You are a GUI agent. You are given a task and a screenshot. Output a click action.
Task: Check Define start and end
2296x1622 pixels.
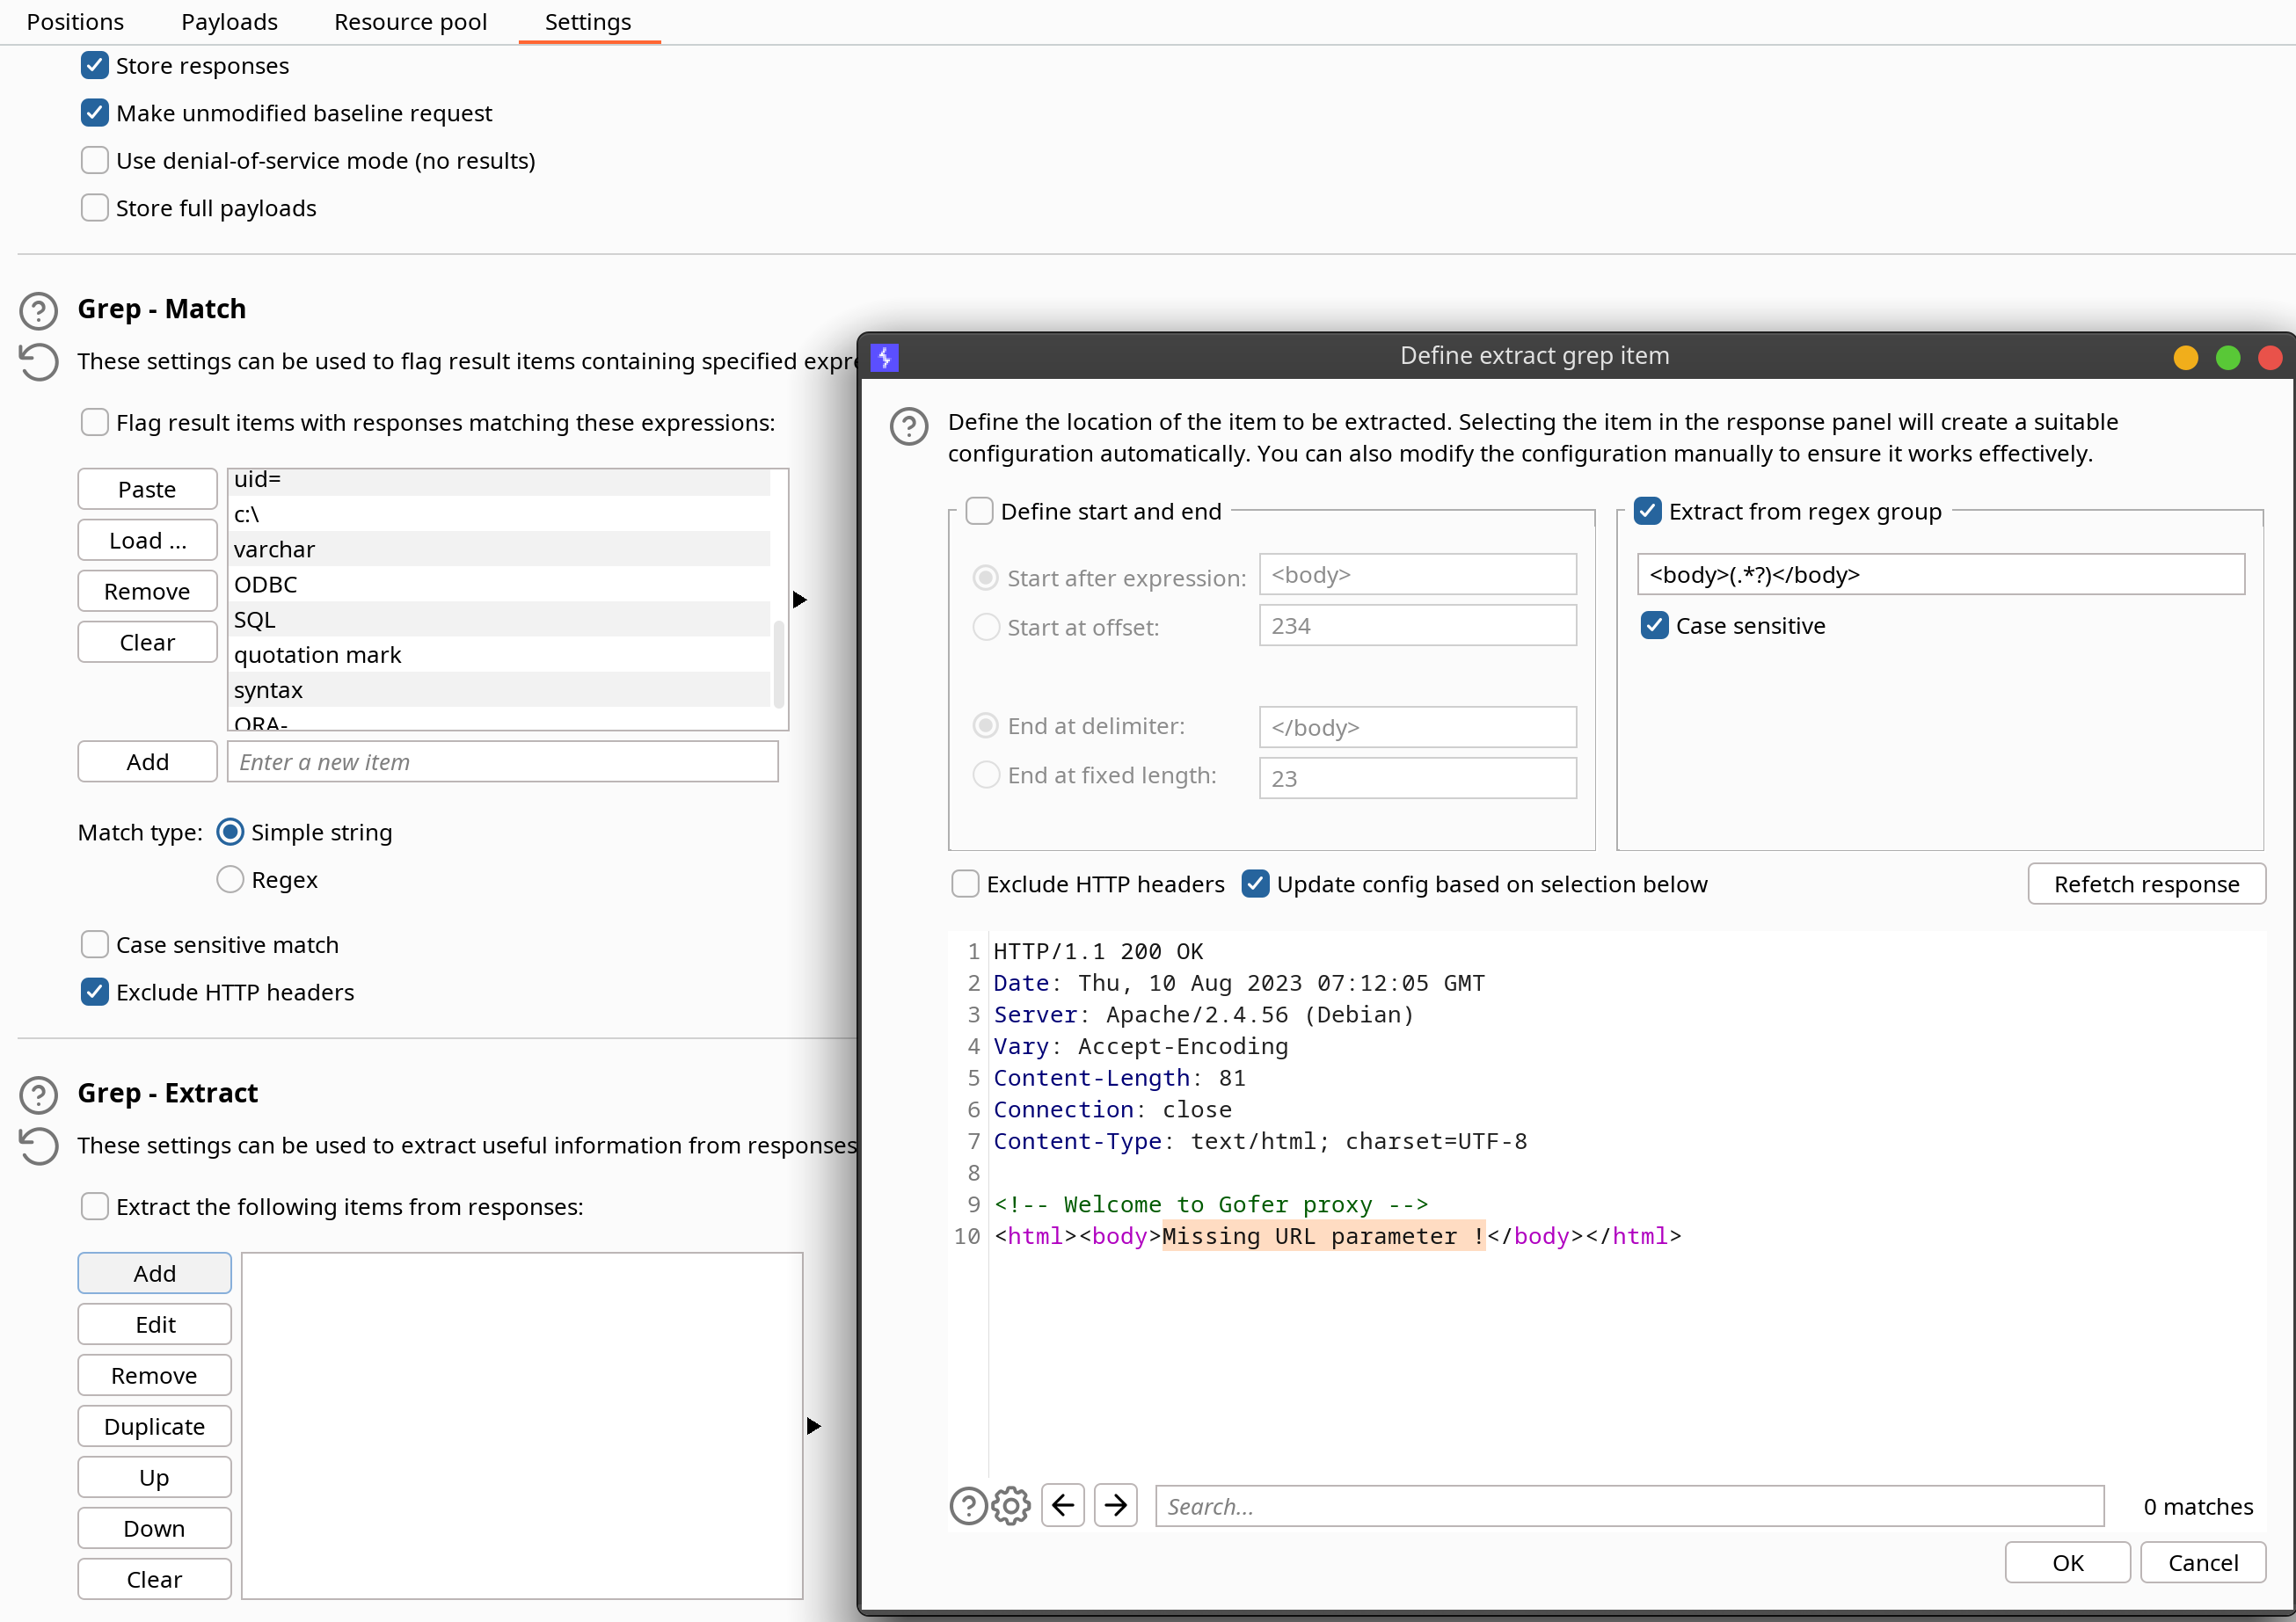click(979, 511)
